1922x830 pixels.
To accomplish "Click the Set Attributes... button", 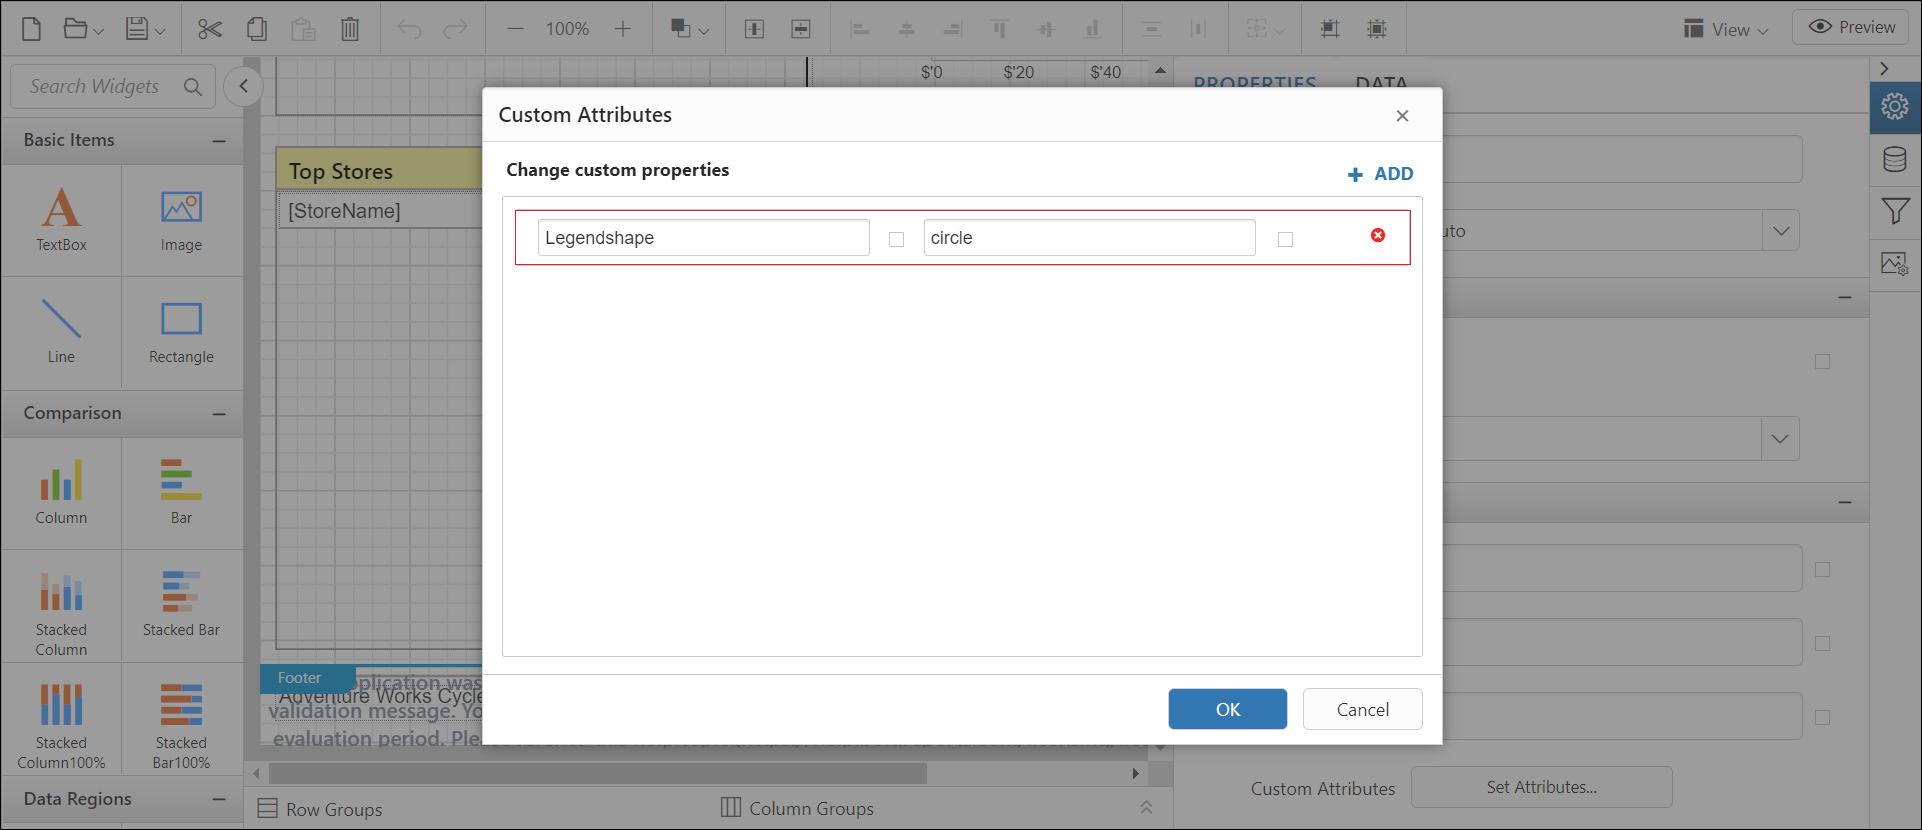I will 1541,787.
